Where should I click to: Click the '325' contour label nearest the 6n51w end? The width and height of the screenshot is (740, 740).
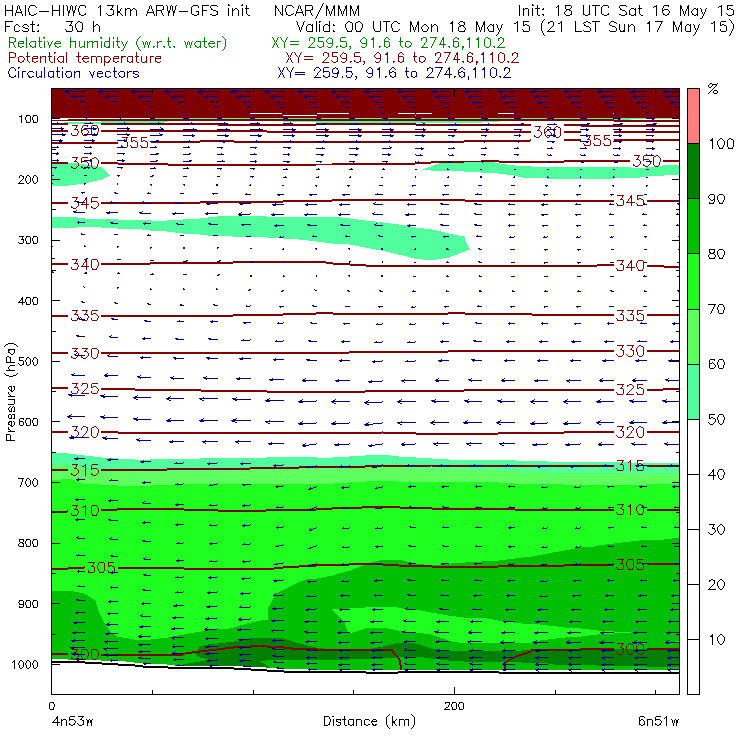[630, 389]
